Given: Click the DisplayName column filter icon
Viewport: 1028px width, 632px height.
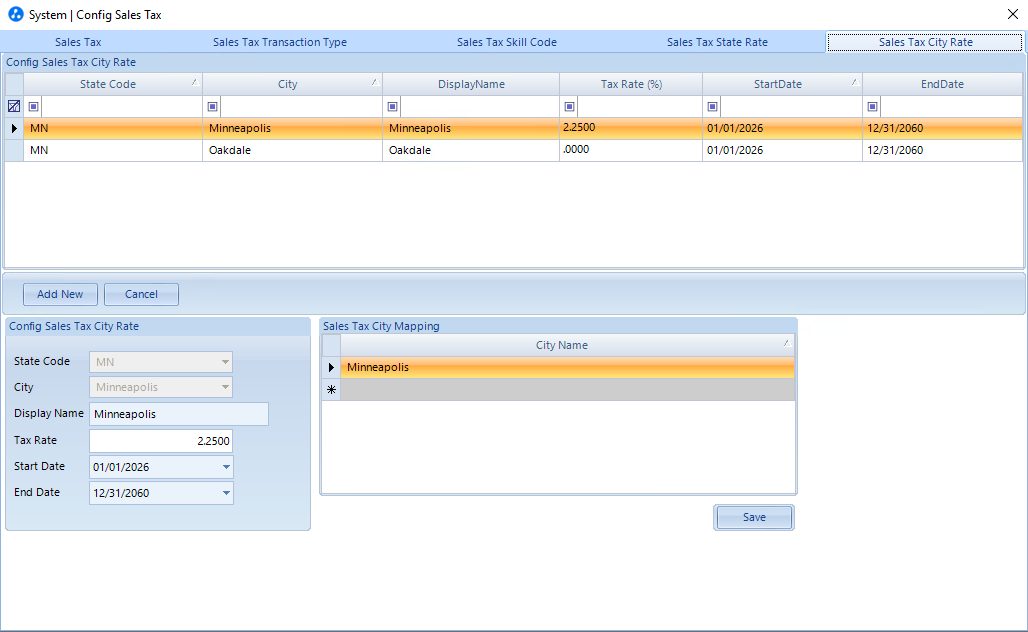Looking at the screenshot, I should (392, 106).
